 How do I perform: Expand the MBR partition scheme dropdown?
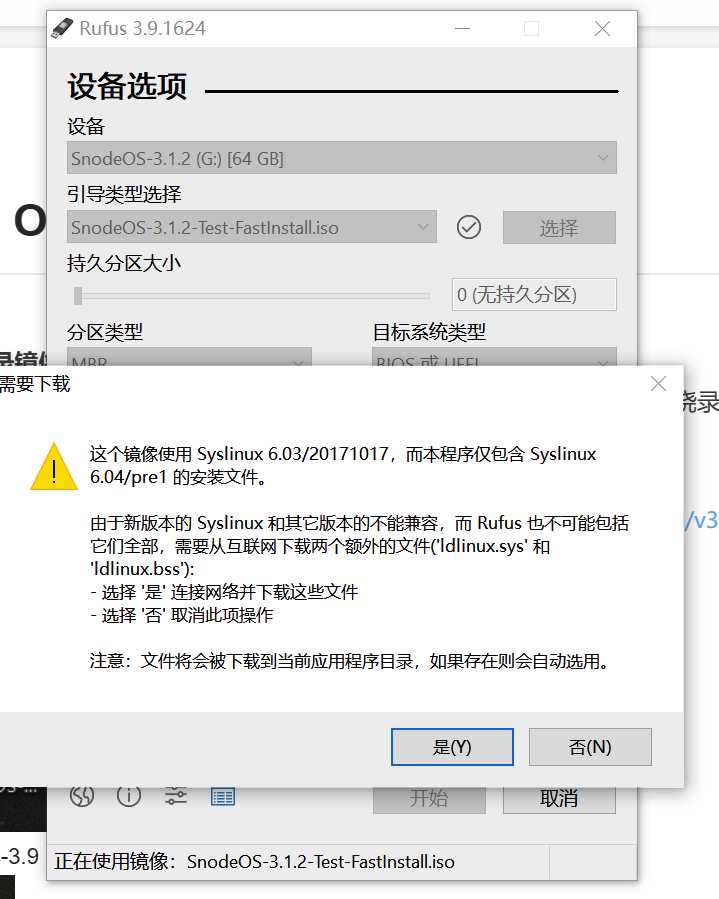point(189,357)
